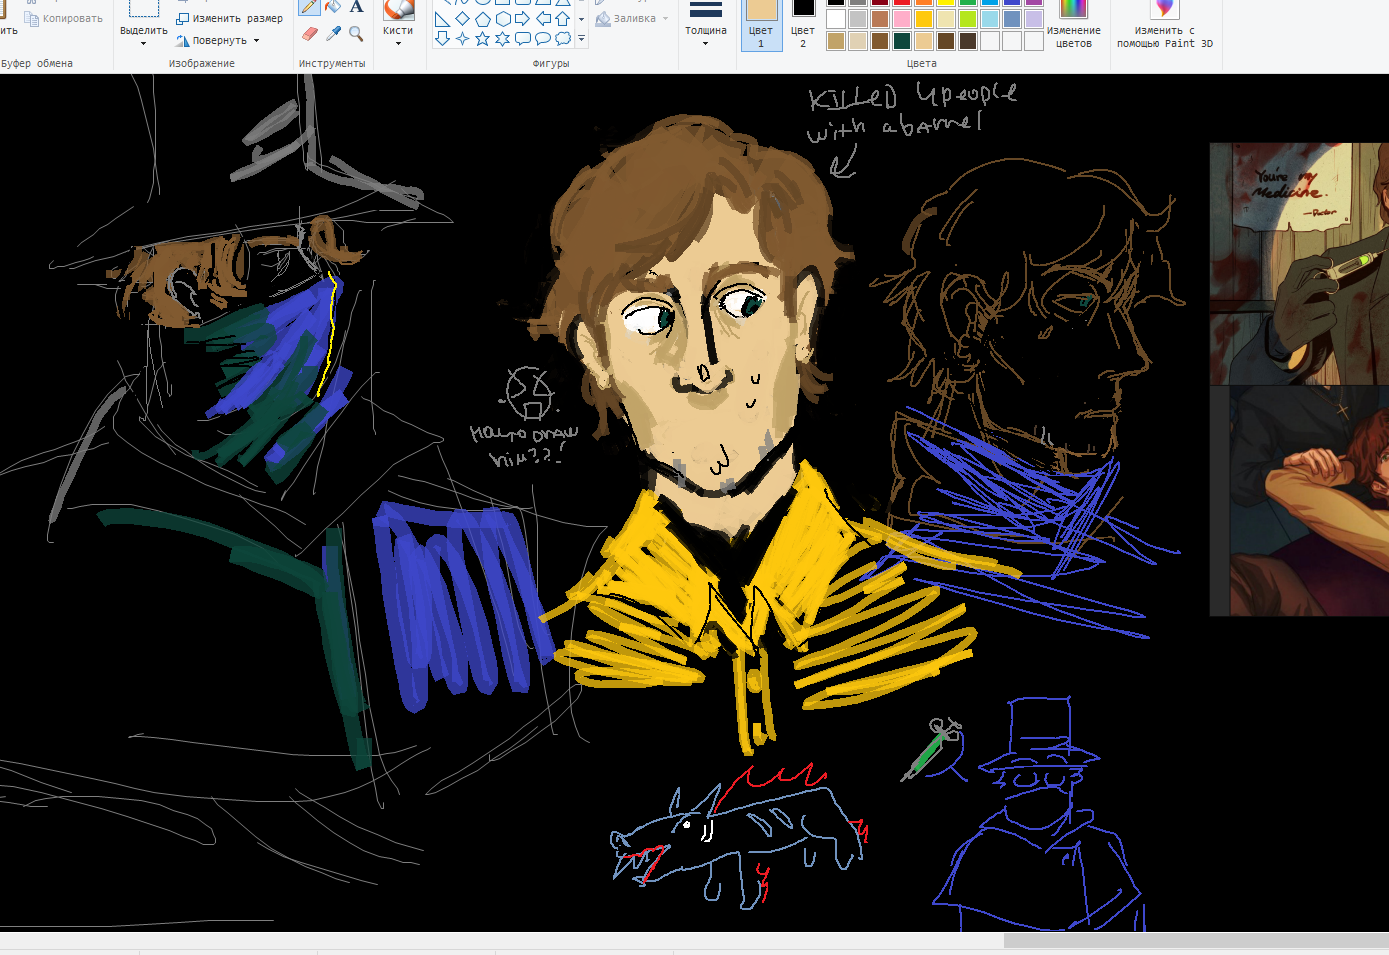Select the Fill bucket tool
The height and width of the screenshot is (955, 1389).
tap(334, 7)
